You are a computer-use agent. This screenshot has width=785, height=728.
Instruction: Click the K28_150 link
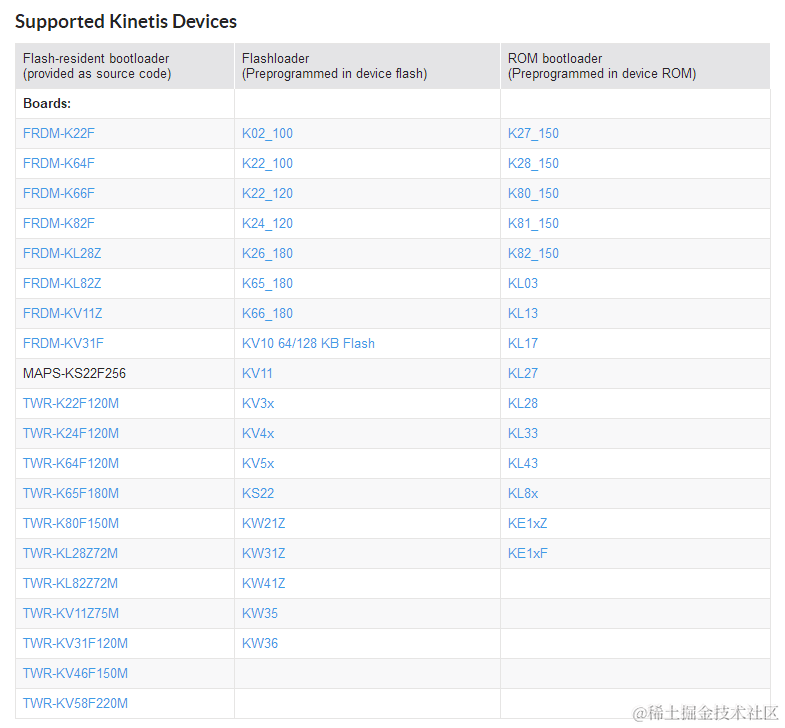coord(533,164)
